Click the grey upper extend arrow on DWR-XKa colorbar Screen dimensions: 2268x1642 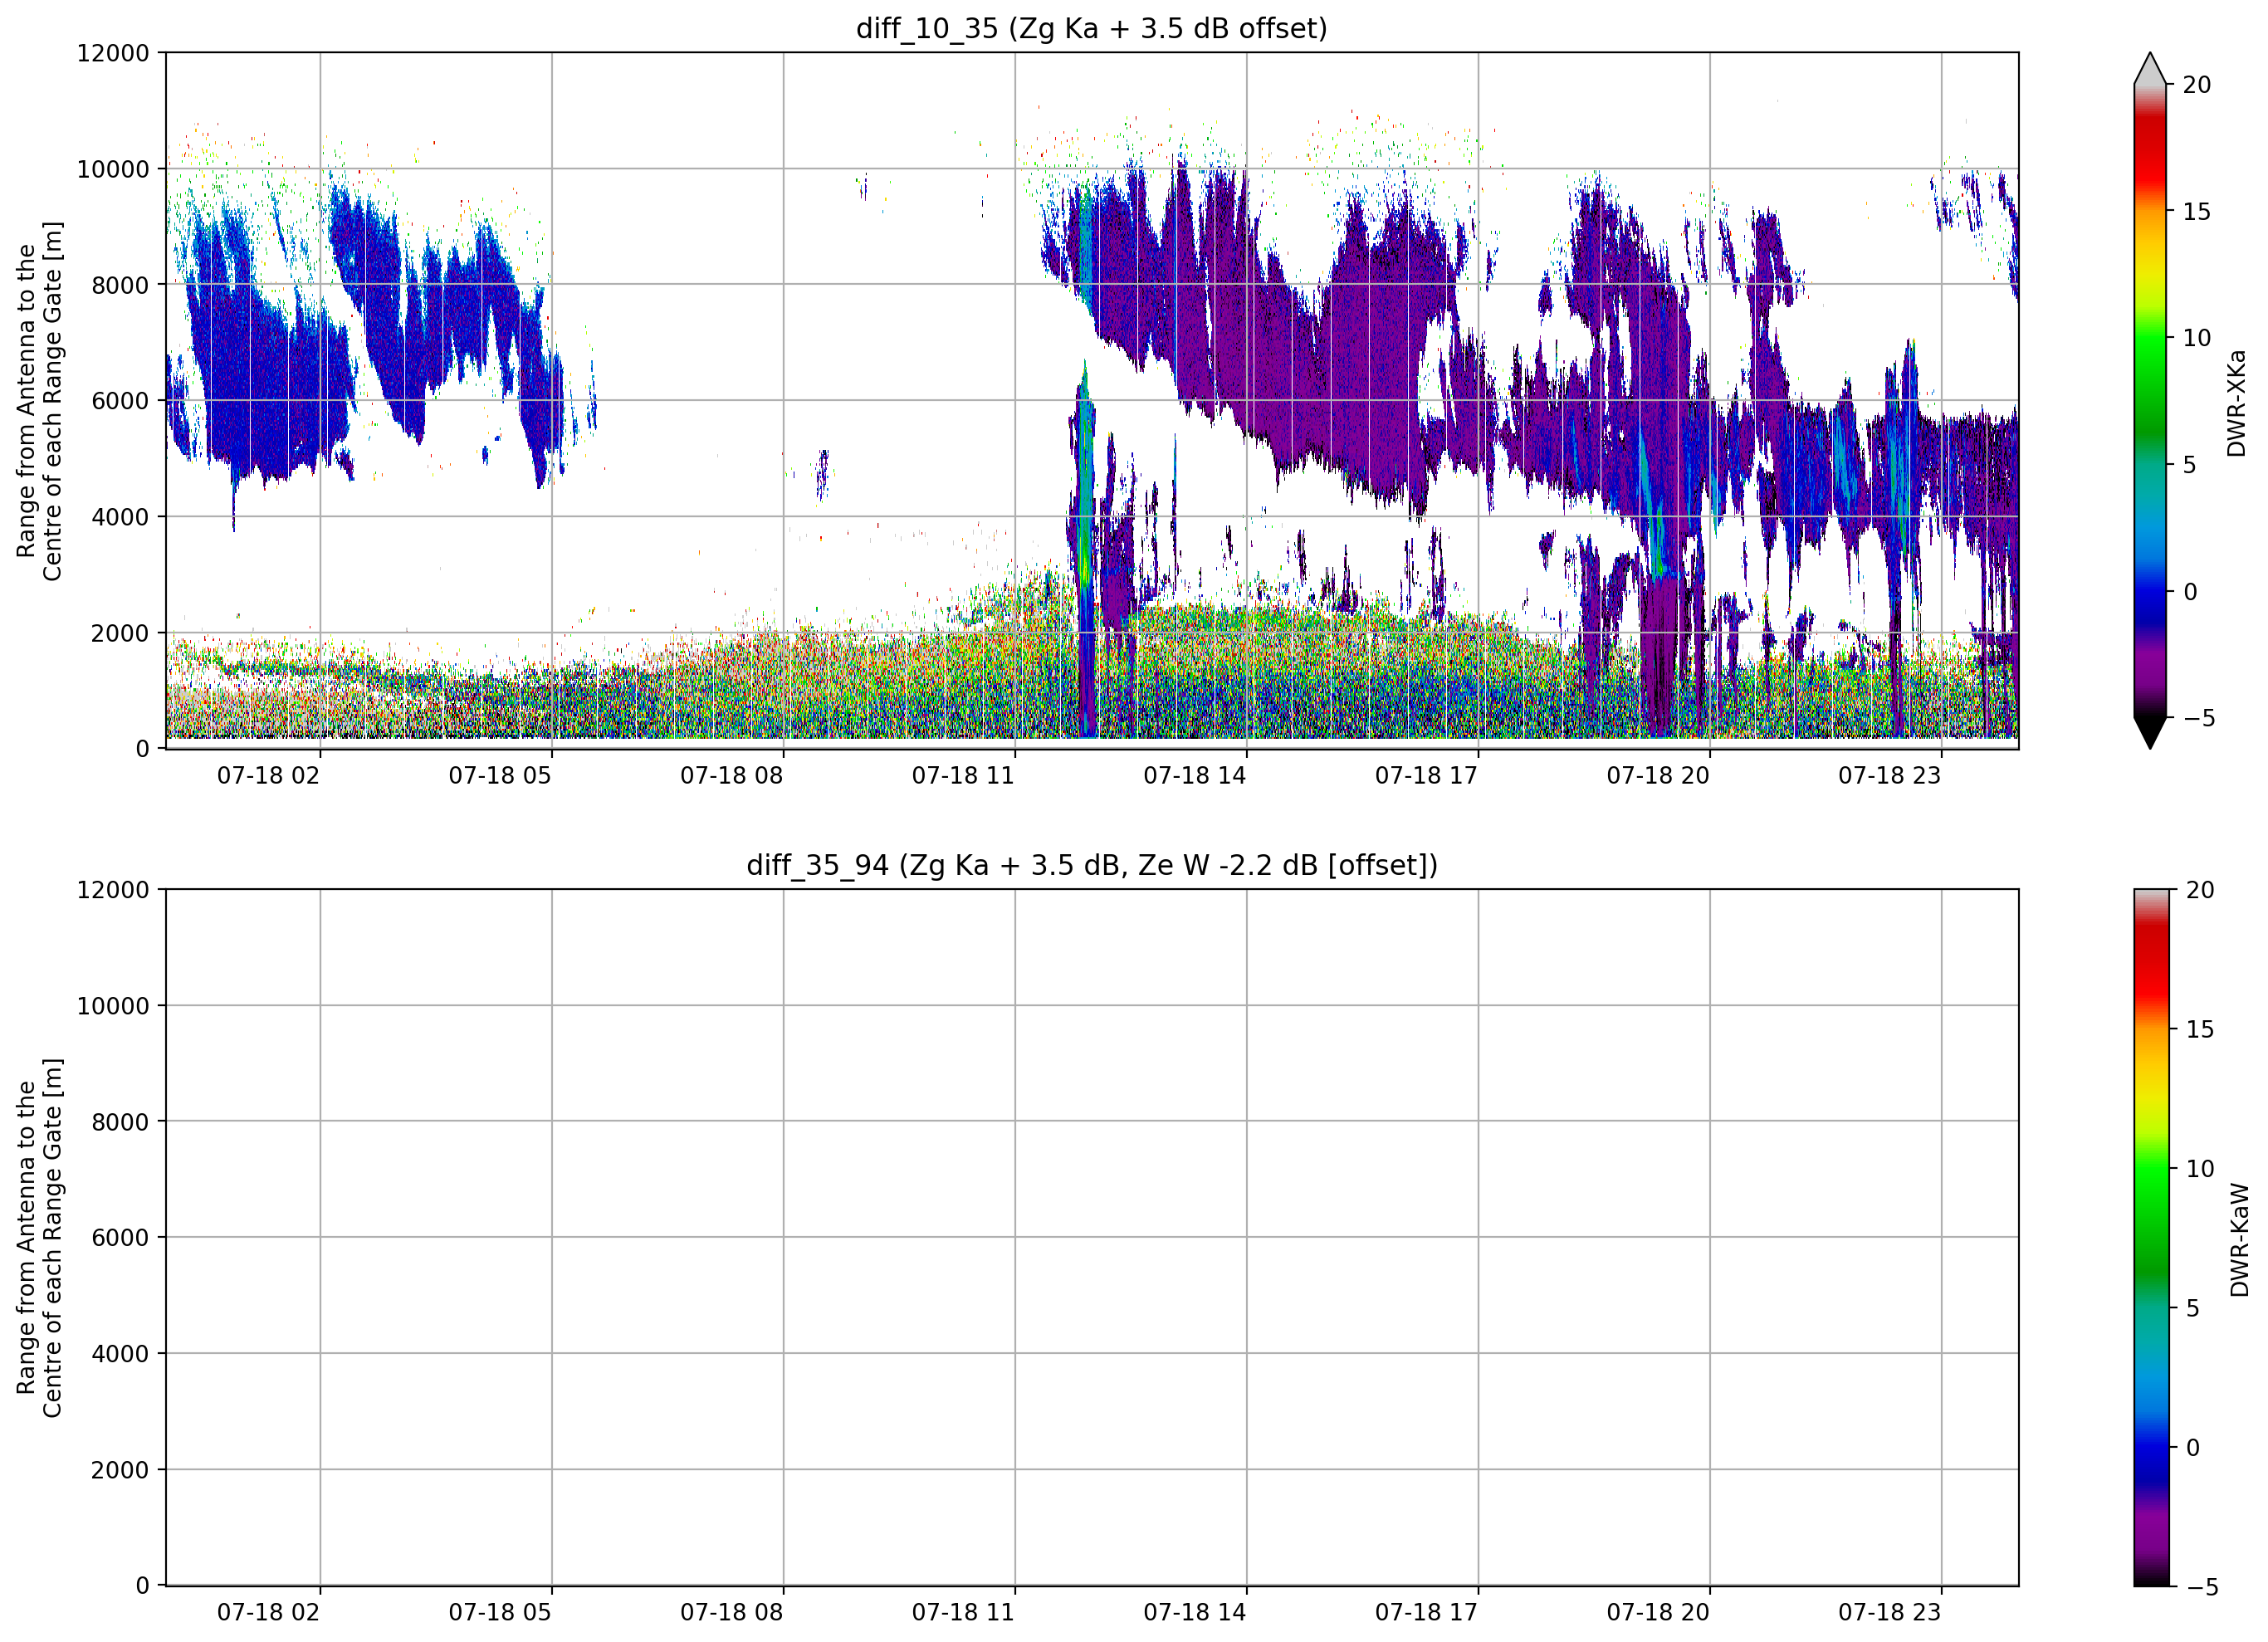2150,69
